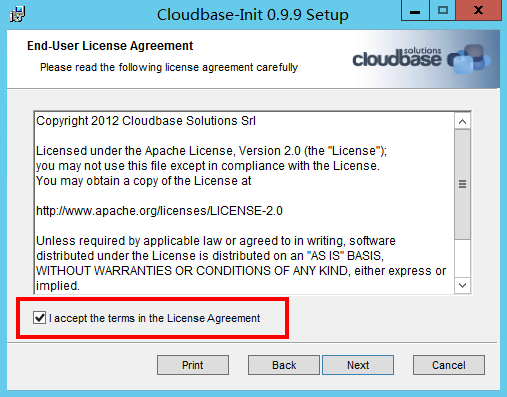Click the license scrollbar down arrow
The image size is (507, 397).
point(462,285)
